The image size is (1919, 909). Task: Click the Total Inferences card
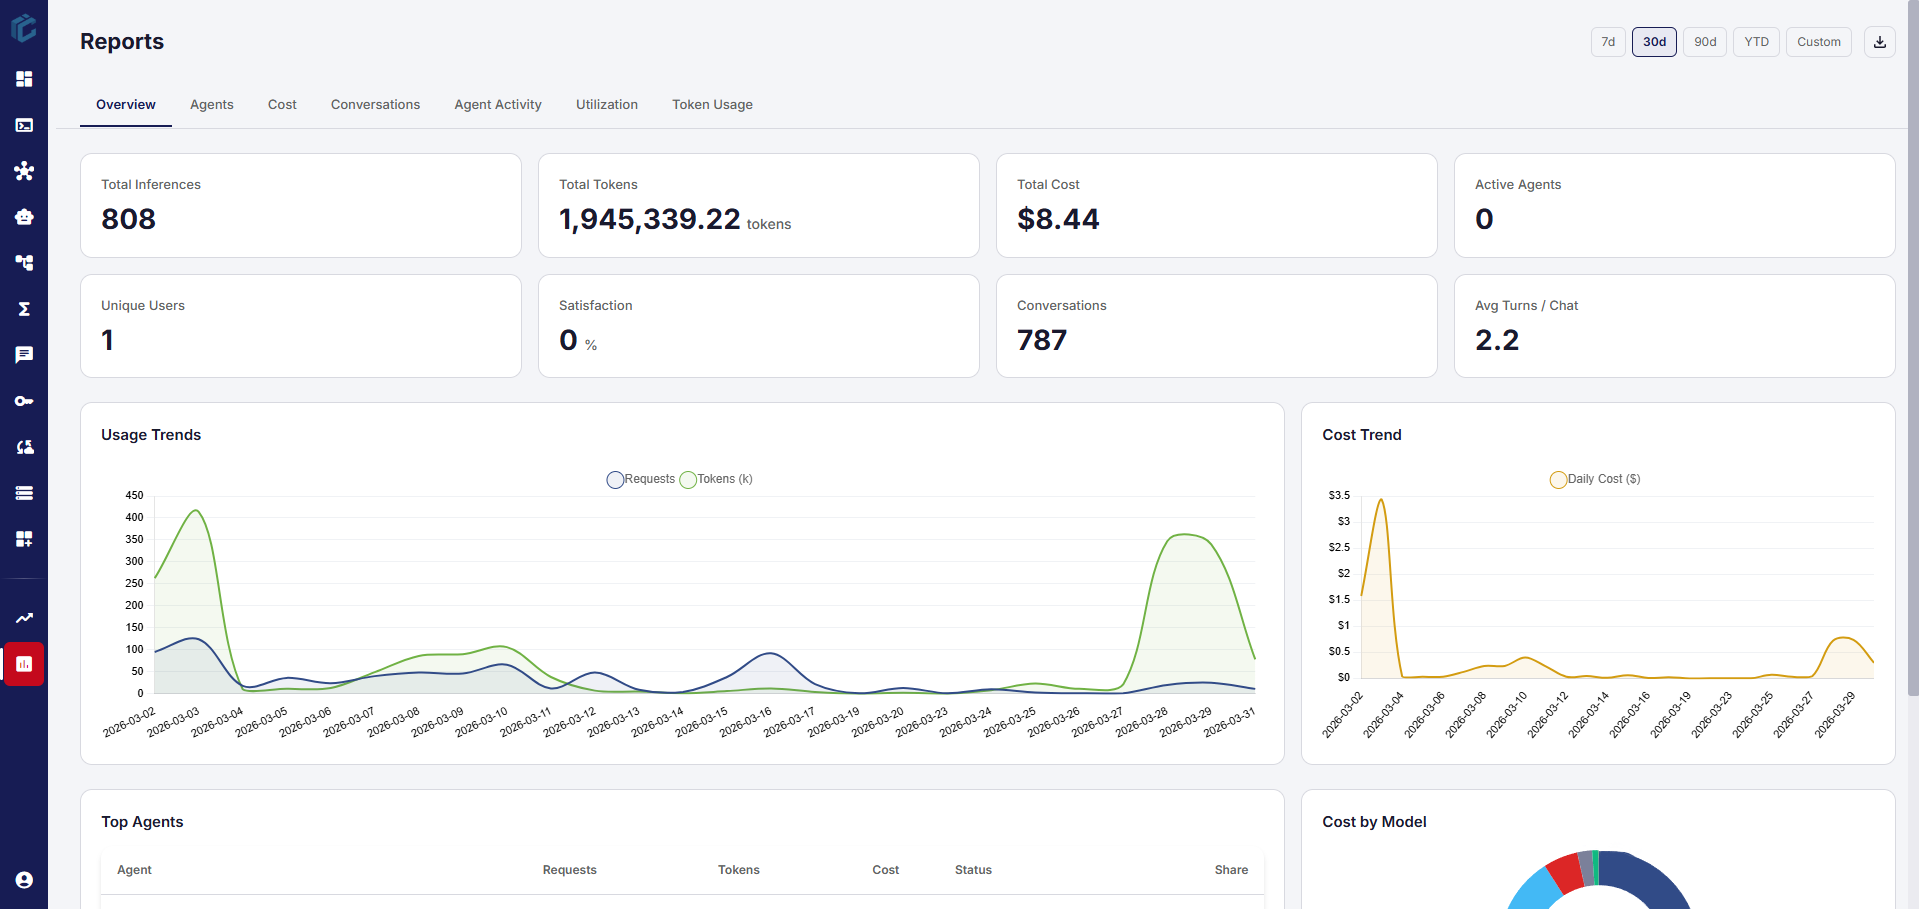pos(301,205)
